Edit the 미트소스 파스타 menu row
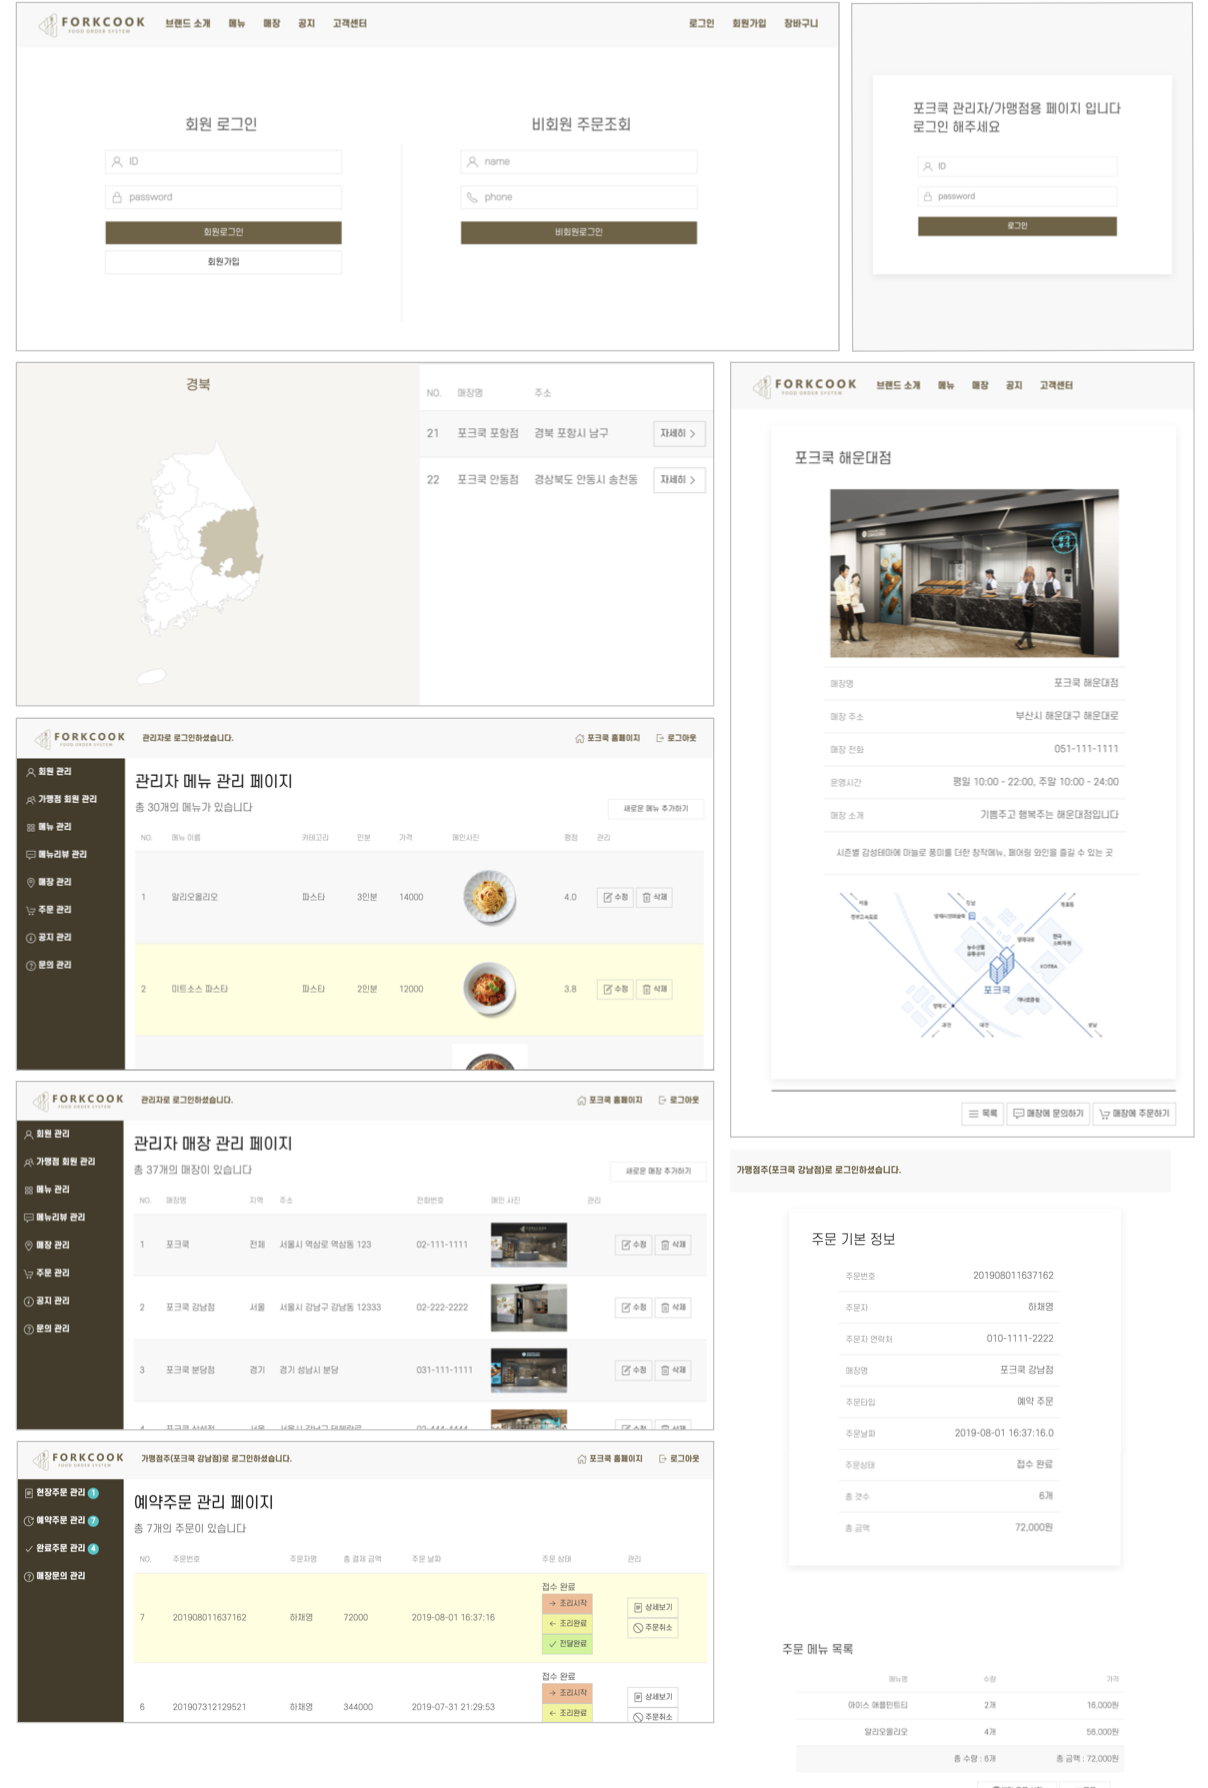Screen dimensions: 1208x1788 tap(615, 989)
